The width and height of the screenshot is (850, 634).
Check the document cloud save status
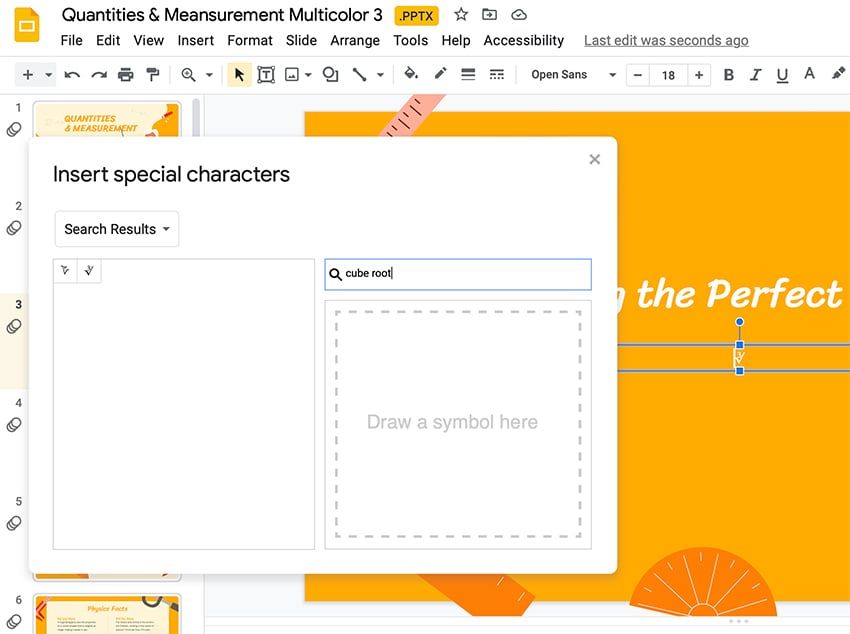tap(518, 14)
